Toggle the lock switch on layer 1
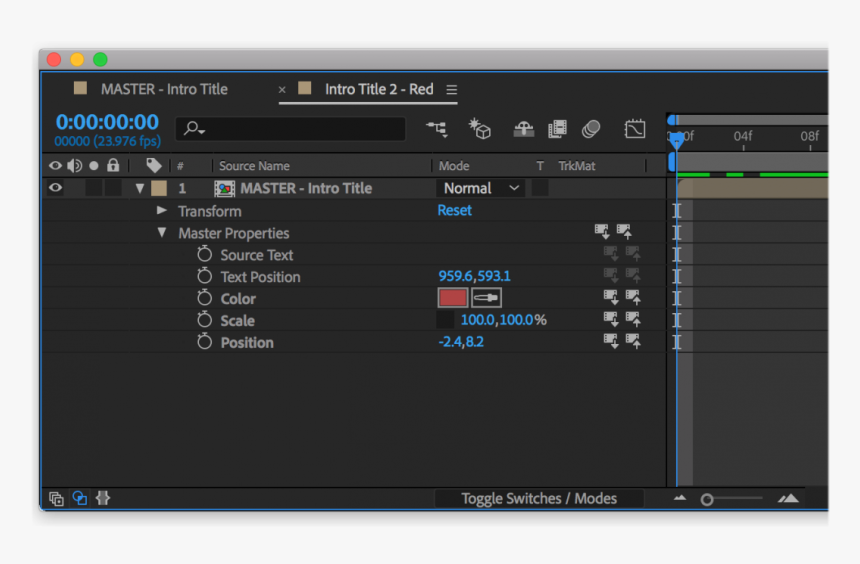This screenshot has width=860, height=564. (113, 188)
